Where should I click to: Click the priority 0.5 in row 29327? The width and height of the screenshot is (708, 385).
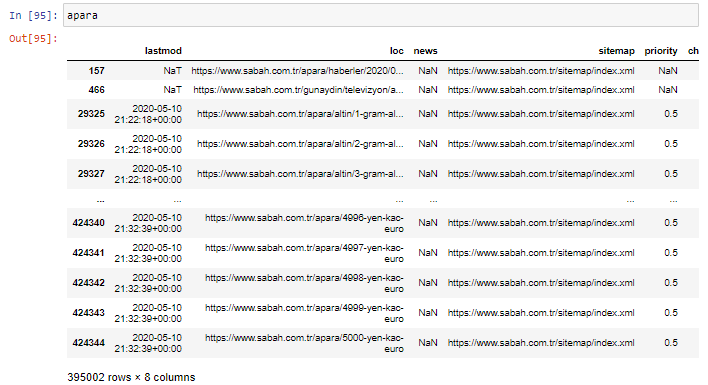[671, 174]
